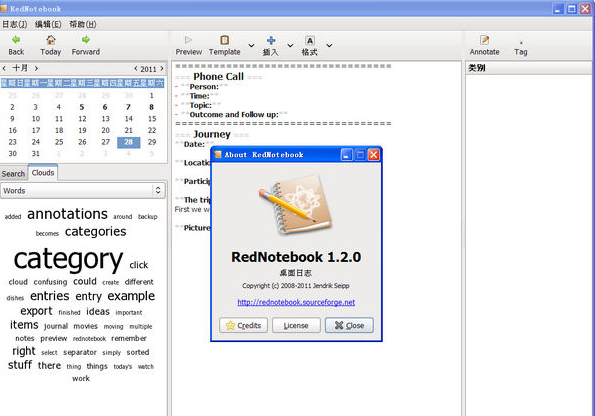Viewport: 595px width, 416px height.
Task: Click the Journey heading in editor
Action: click(x=212, y=134)
